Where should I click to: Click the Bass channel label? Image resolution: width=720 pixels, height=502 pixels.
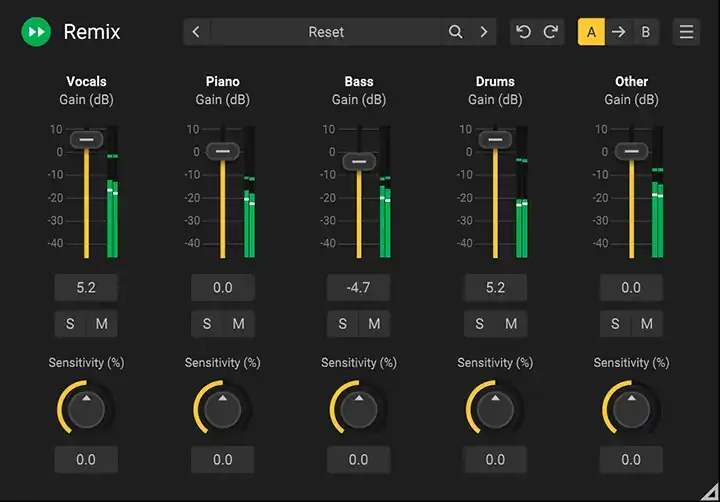pos(359,81)
